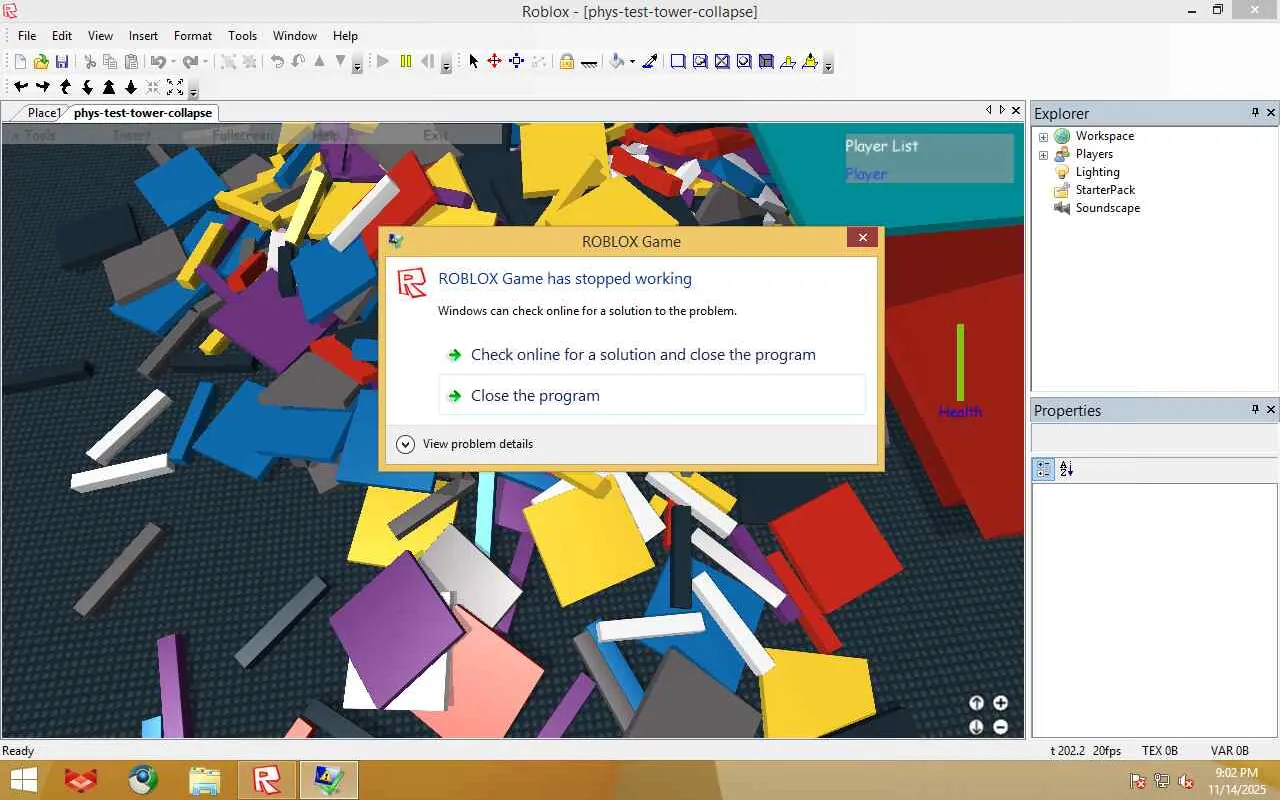Pick the Glue surface tool icon
This screenshot has height=800, width=1280.
tap(700, 61)
